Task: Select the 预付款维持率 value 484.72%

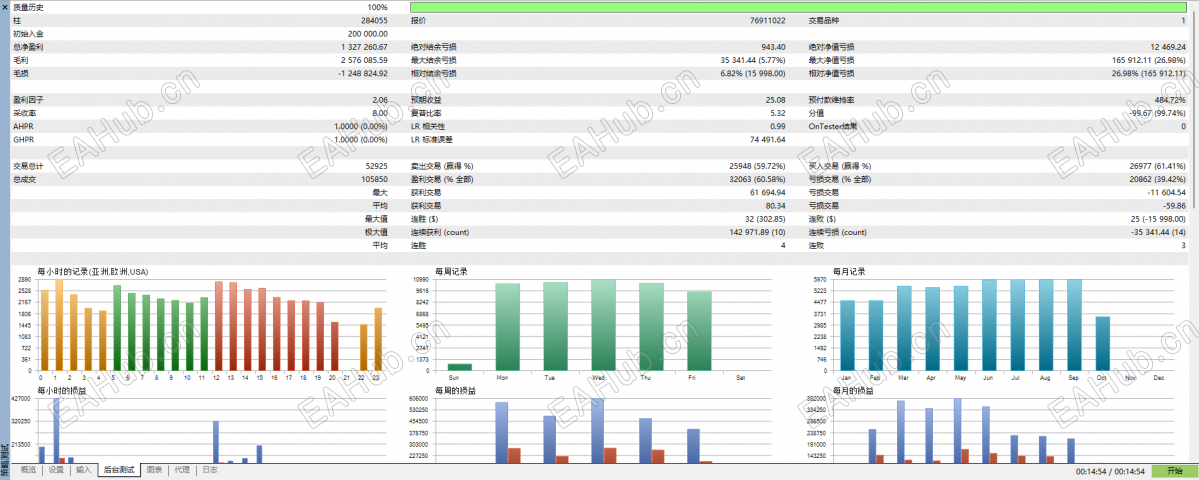Action: (1170, 100)
